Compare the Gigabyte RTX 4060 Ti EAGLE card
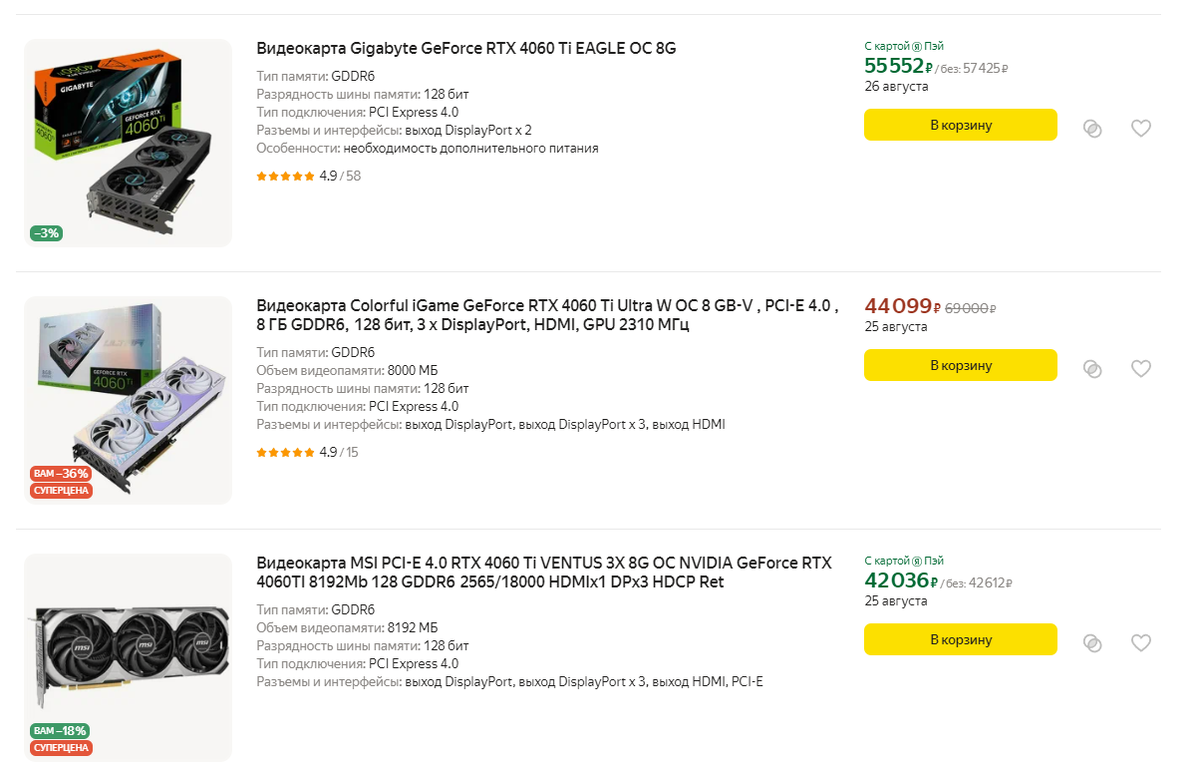The width and height of the screenshot is (1200, 768). click(x=1093, y=128)
